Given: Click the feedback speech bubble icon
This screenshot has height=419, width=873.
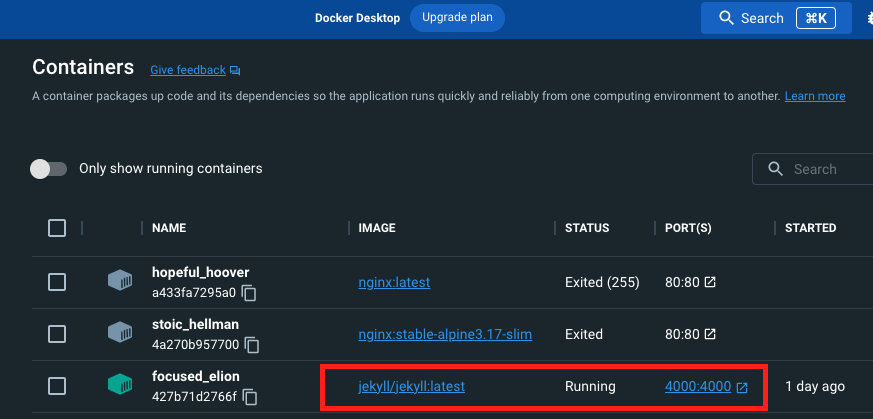Looking at the screenshot, I should (235, 71).
